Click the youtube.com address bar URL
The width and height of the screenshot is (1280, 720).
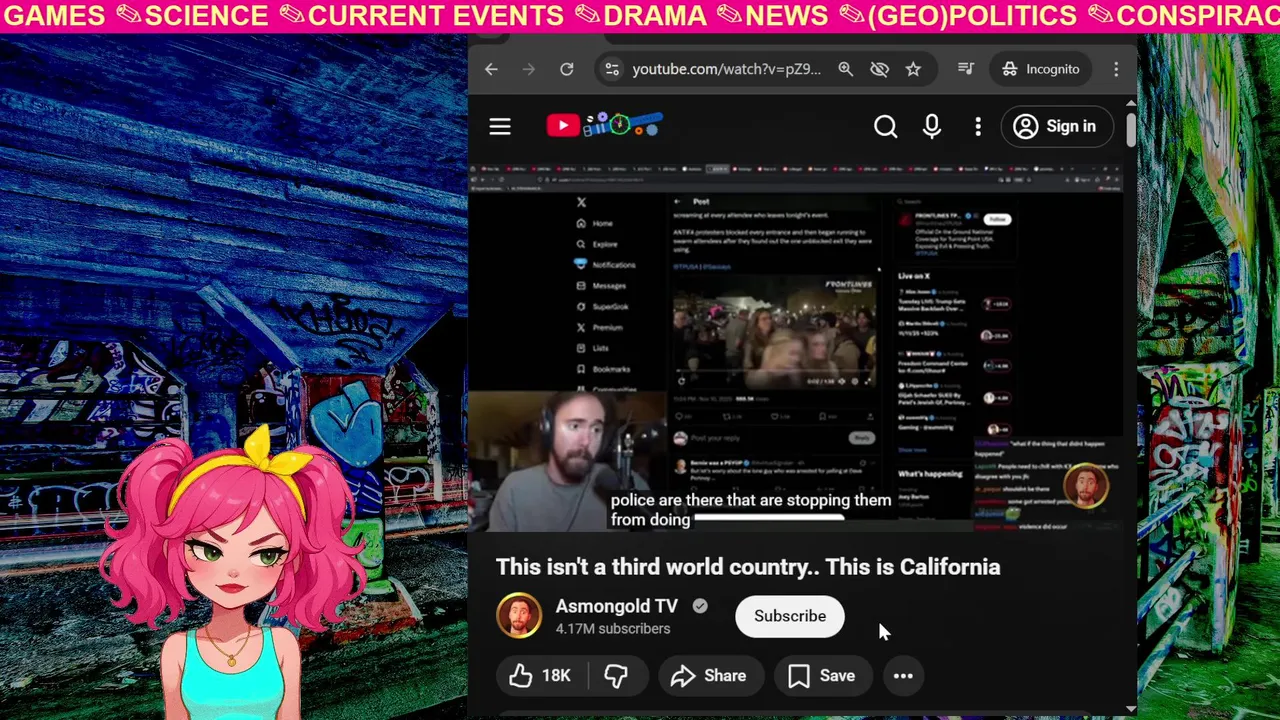point(727,69)
